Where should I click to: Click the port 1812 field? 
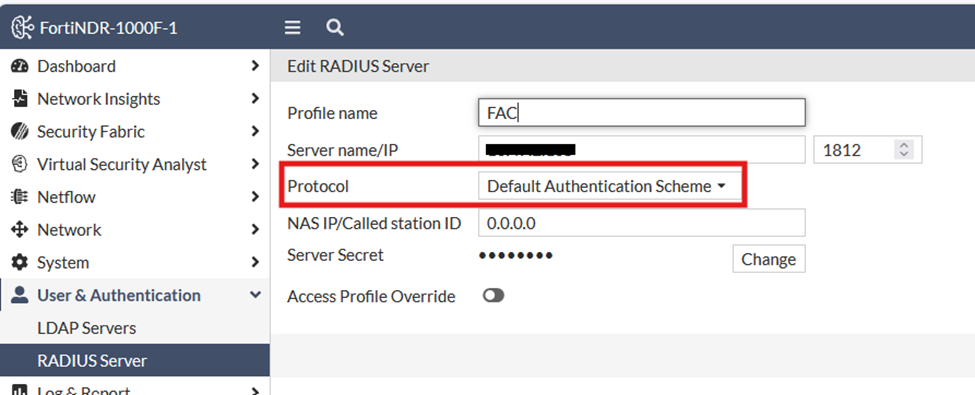[x=867, y=150]
